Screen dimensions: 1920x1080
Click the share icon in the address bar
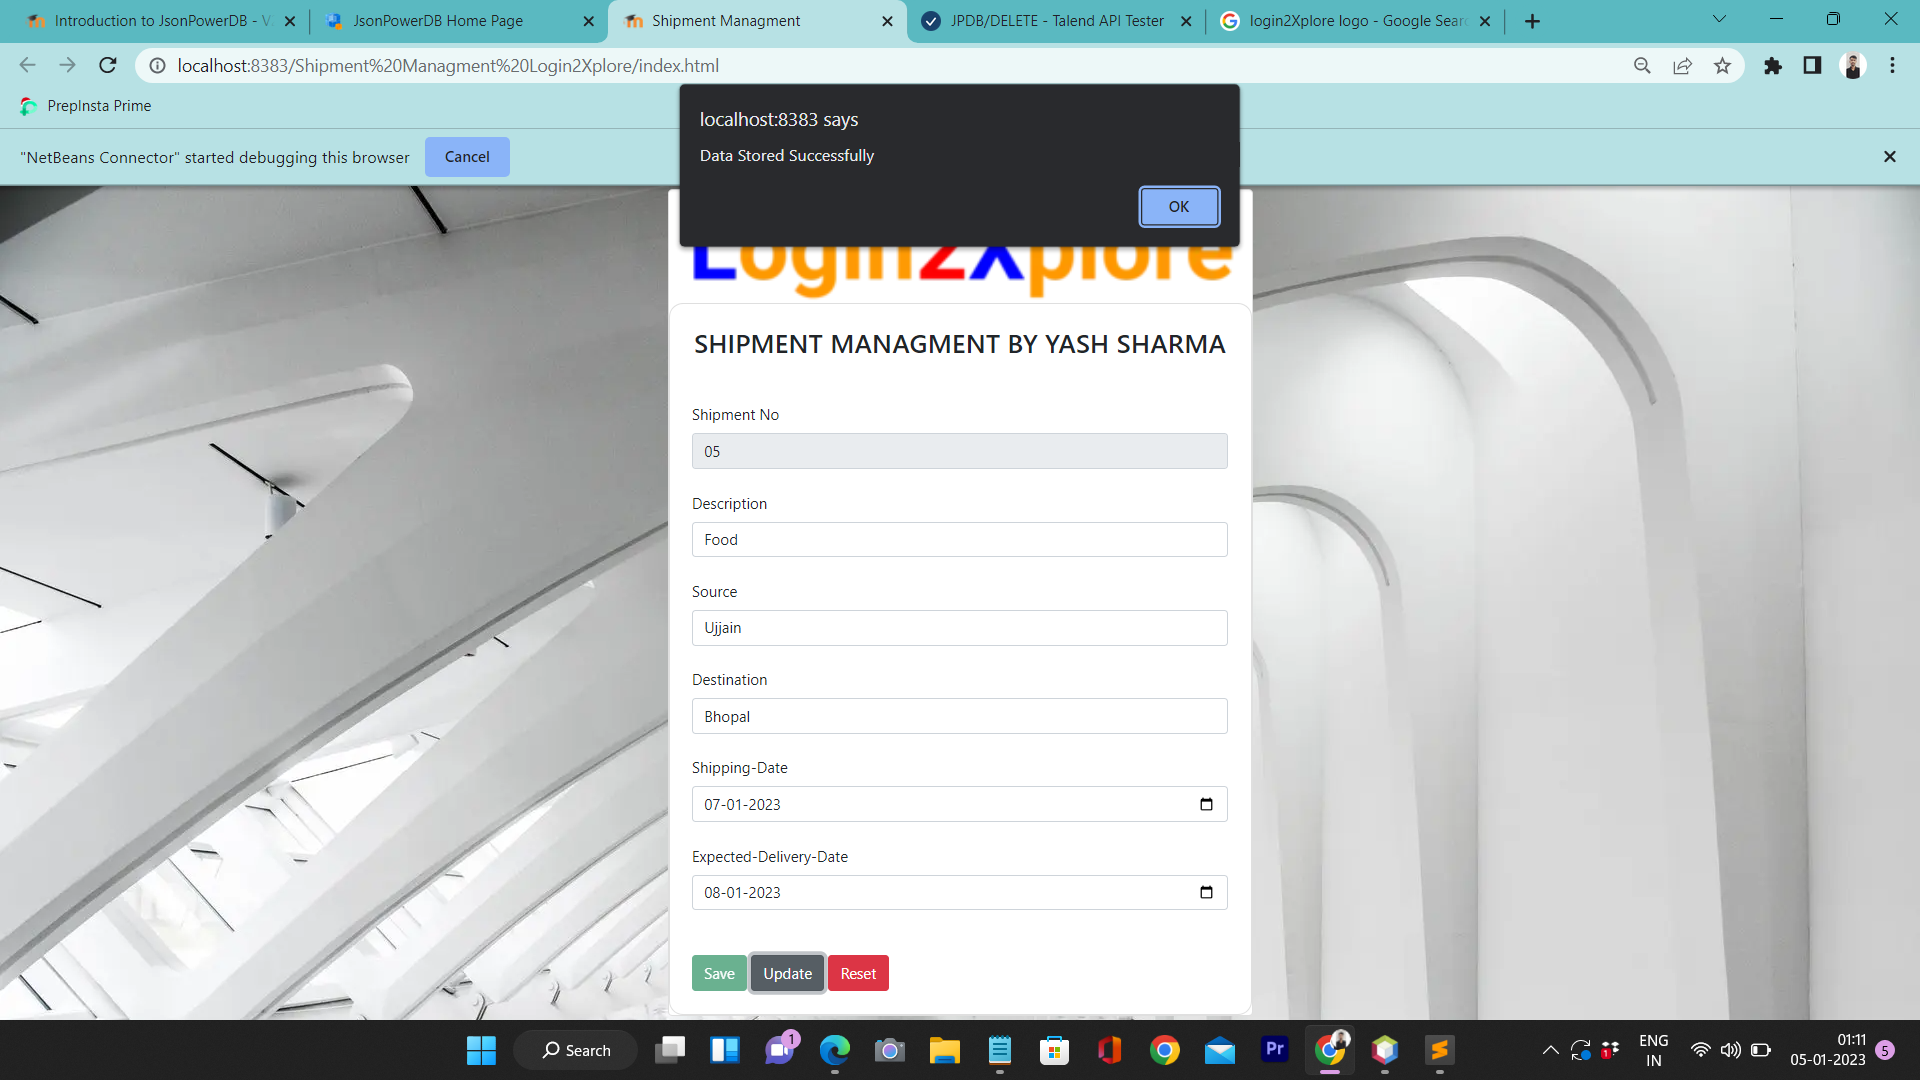pyautogui.click(x=1683, y=65)
